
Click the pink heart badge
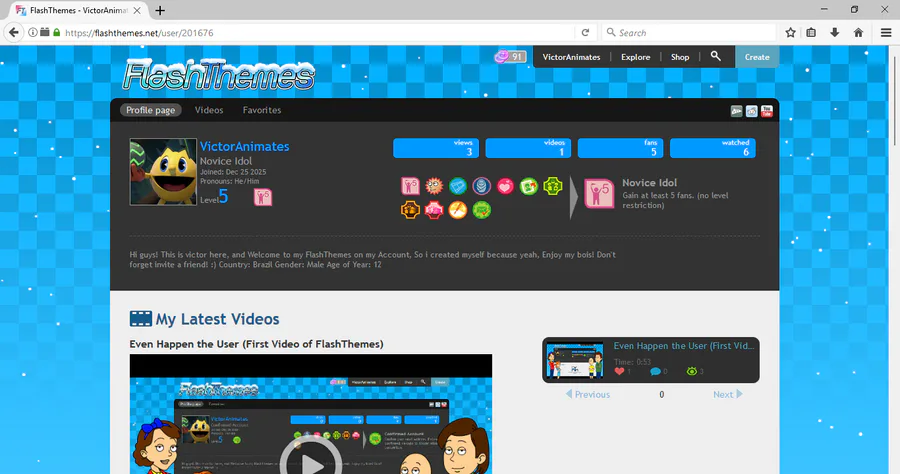tap(505, 186)
